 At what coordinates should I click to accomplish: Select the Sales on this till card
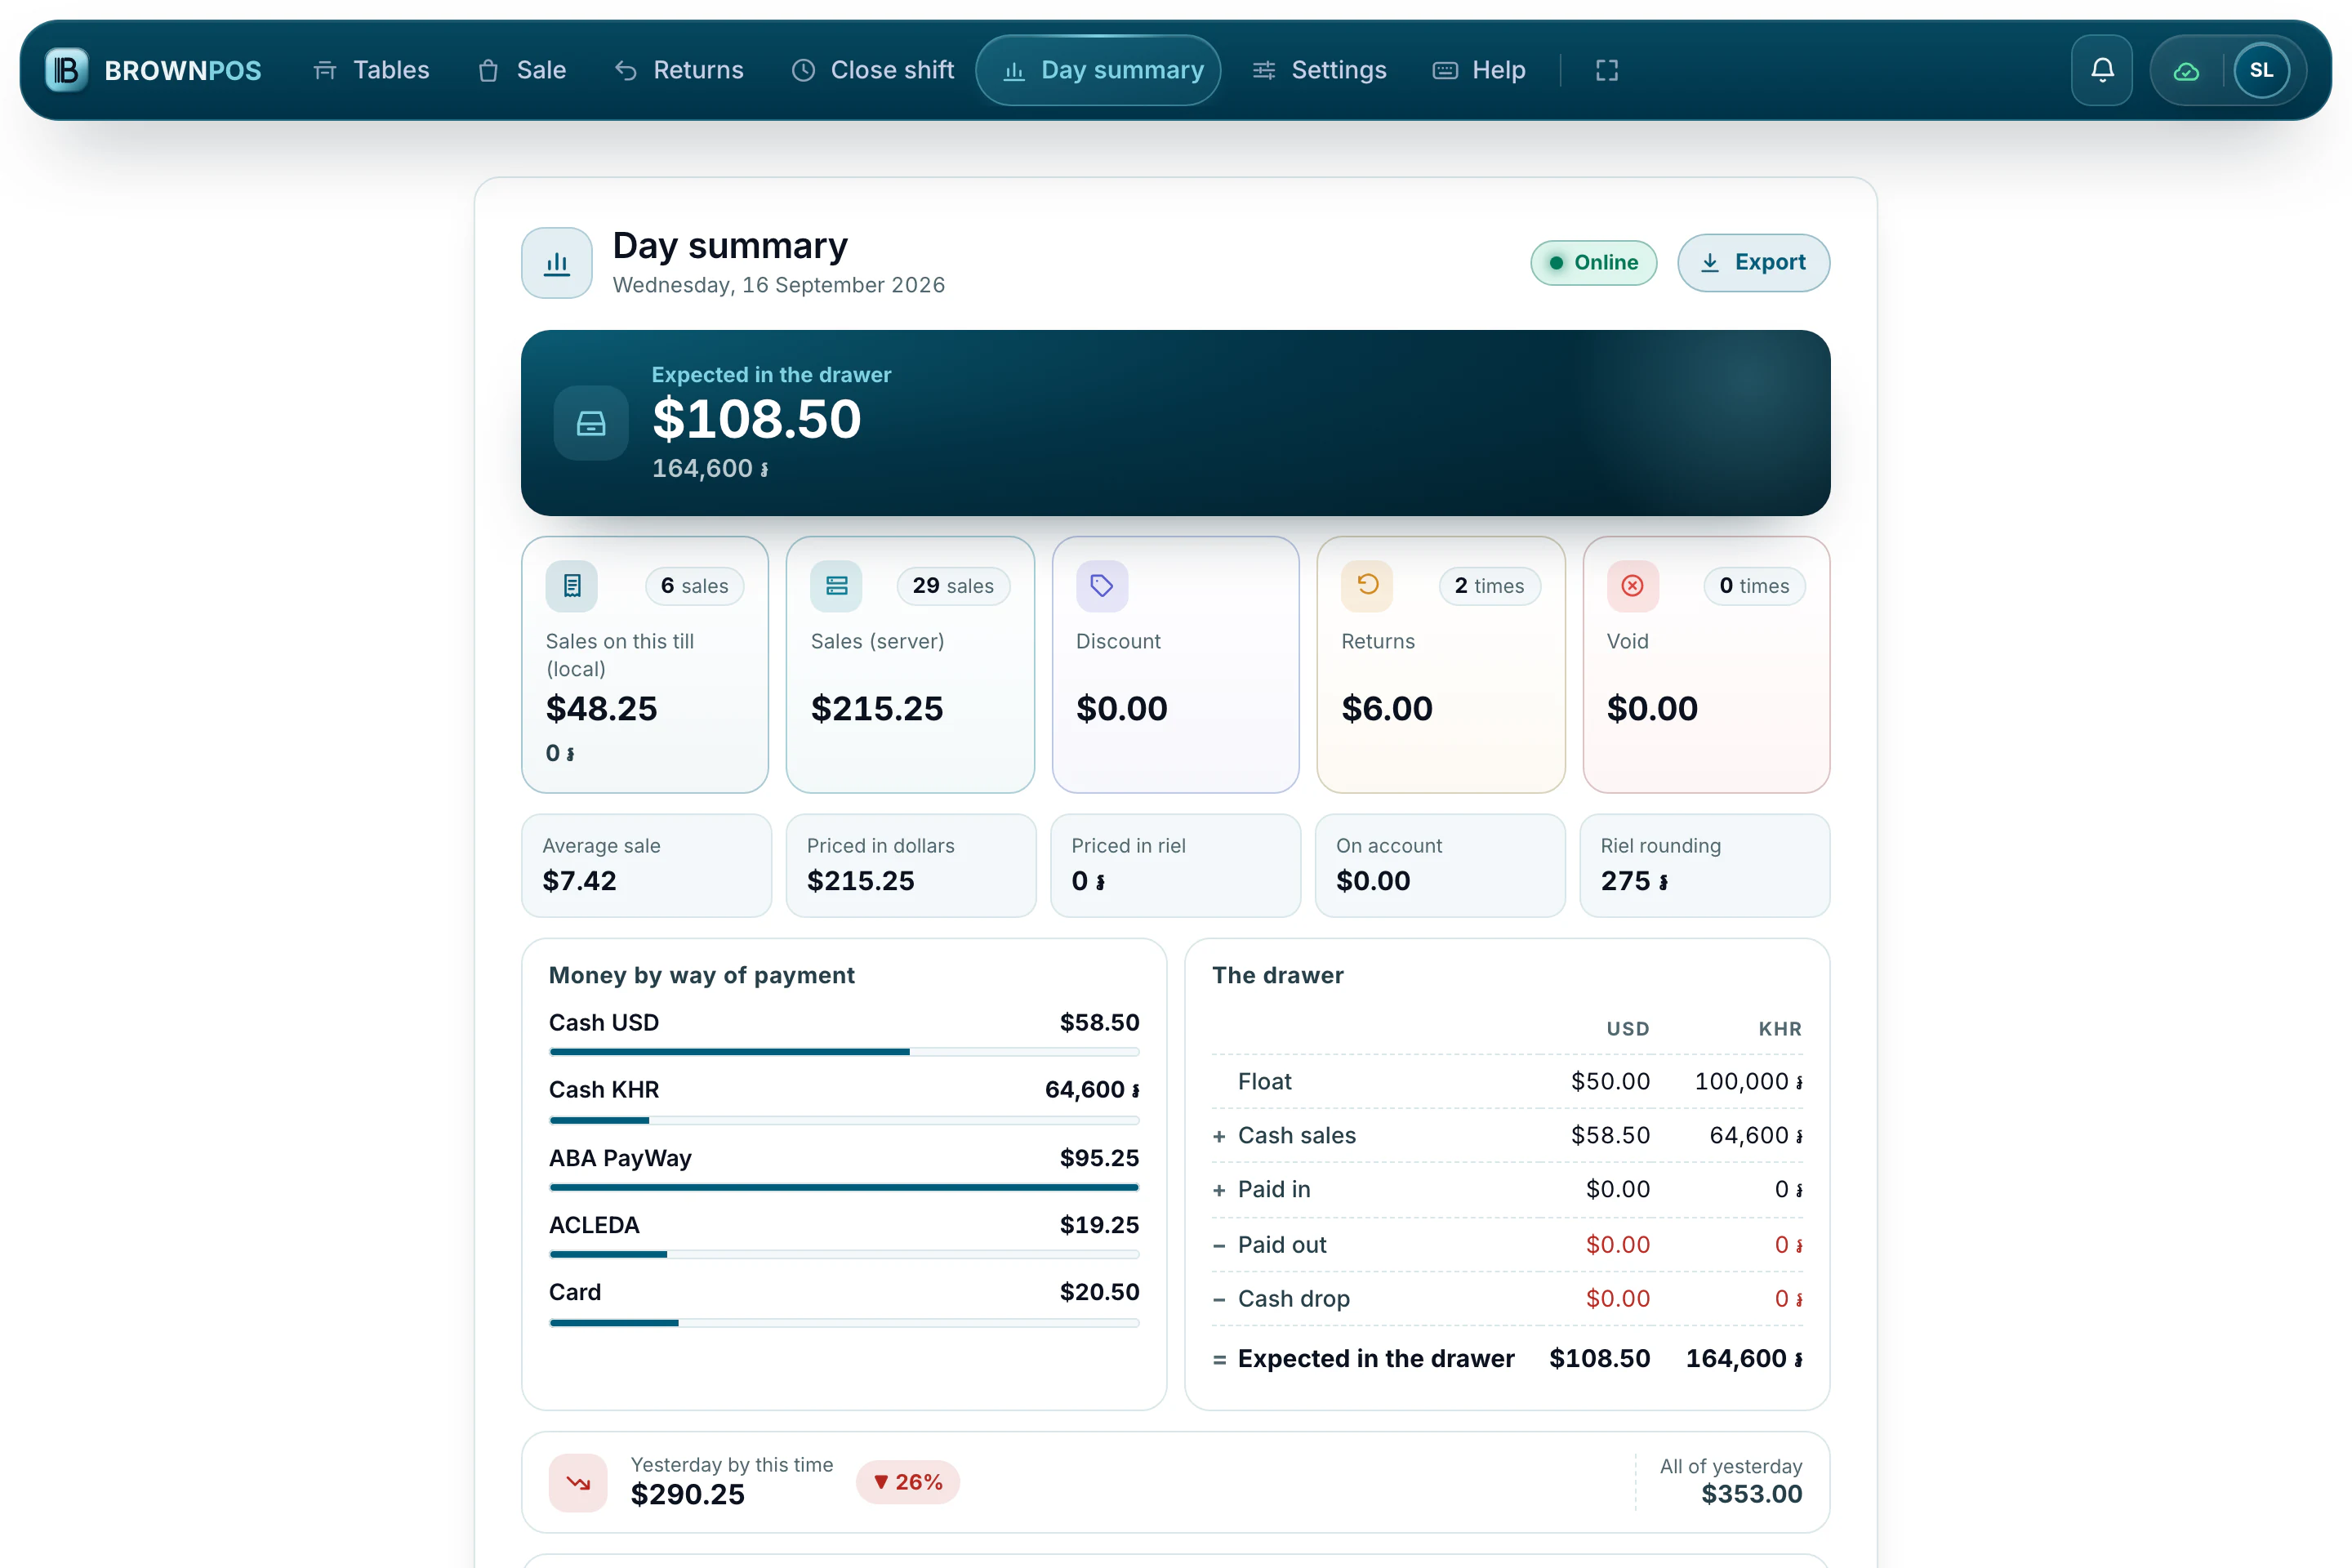[645, 664]
